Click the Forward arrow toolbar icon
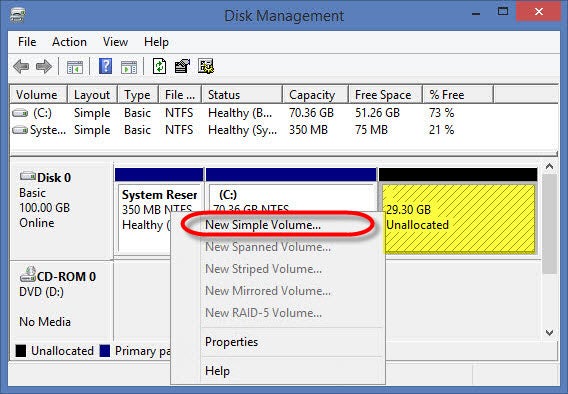The image size is (568, 394). click(x=44, y=67)
